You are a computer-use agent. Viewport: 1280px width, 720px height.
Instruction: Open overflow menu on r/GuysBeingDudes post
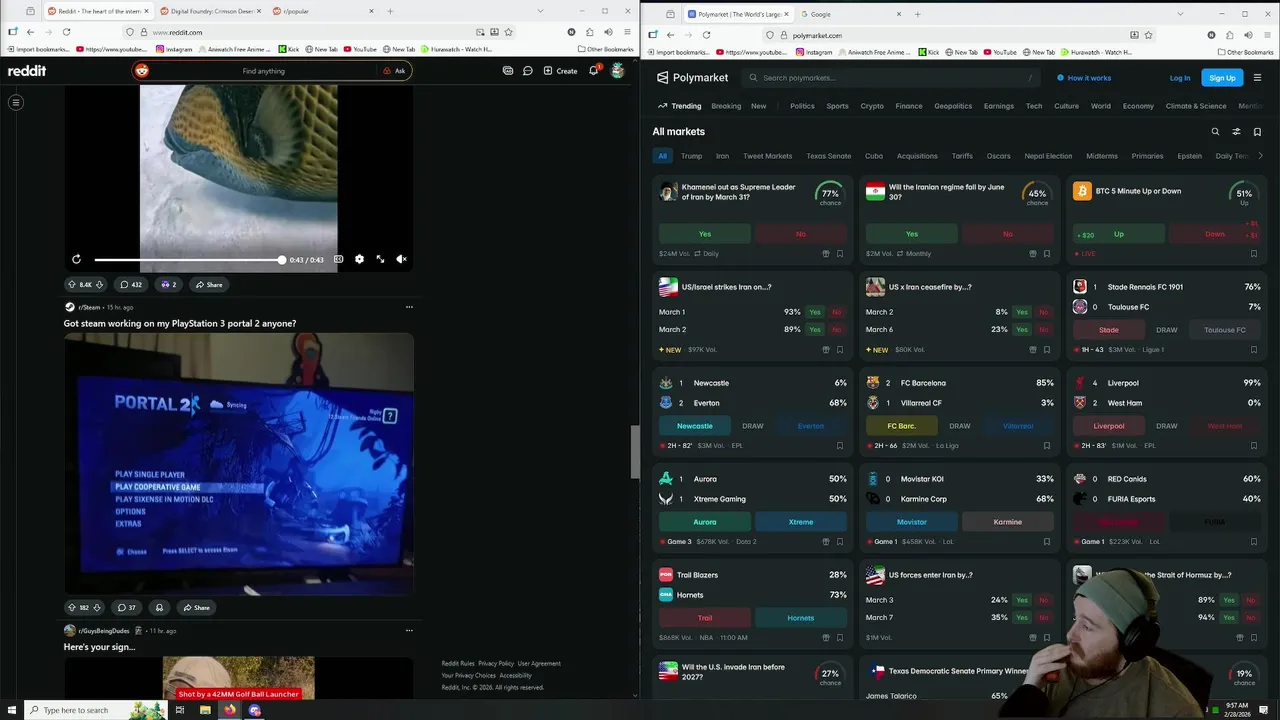pyautogui.click(x=409, y=631)
